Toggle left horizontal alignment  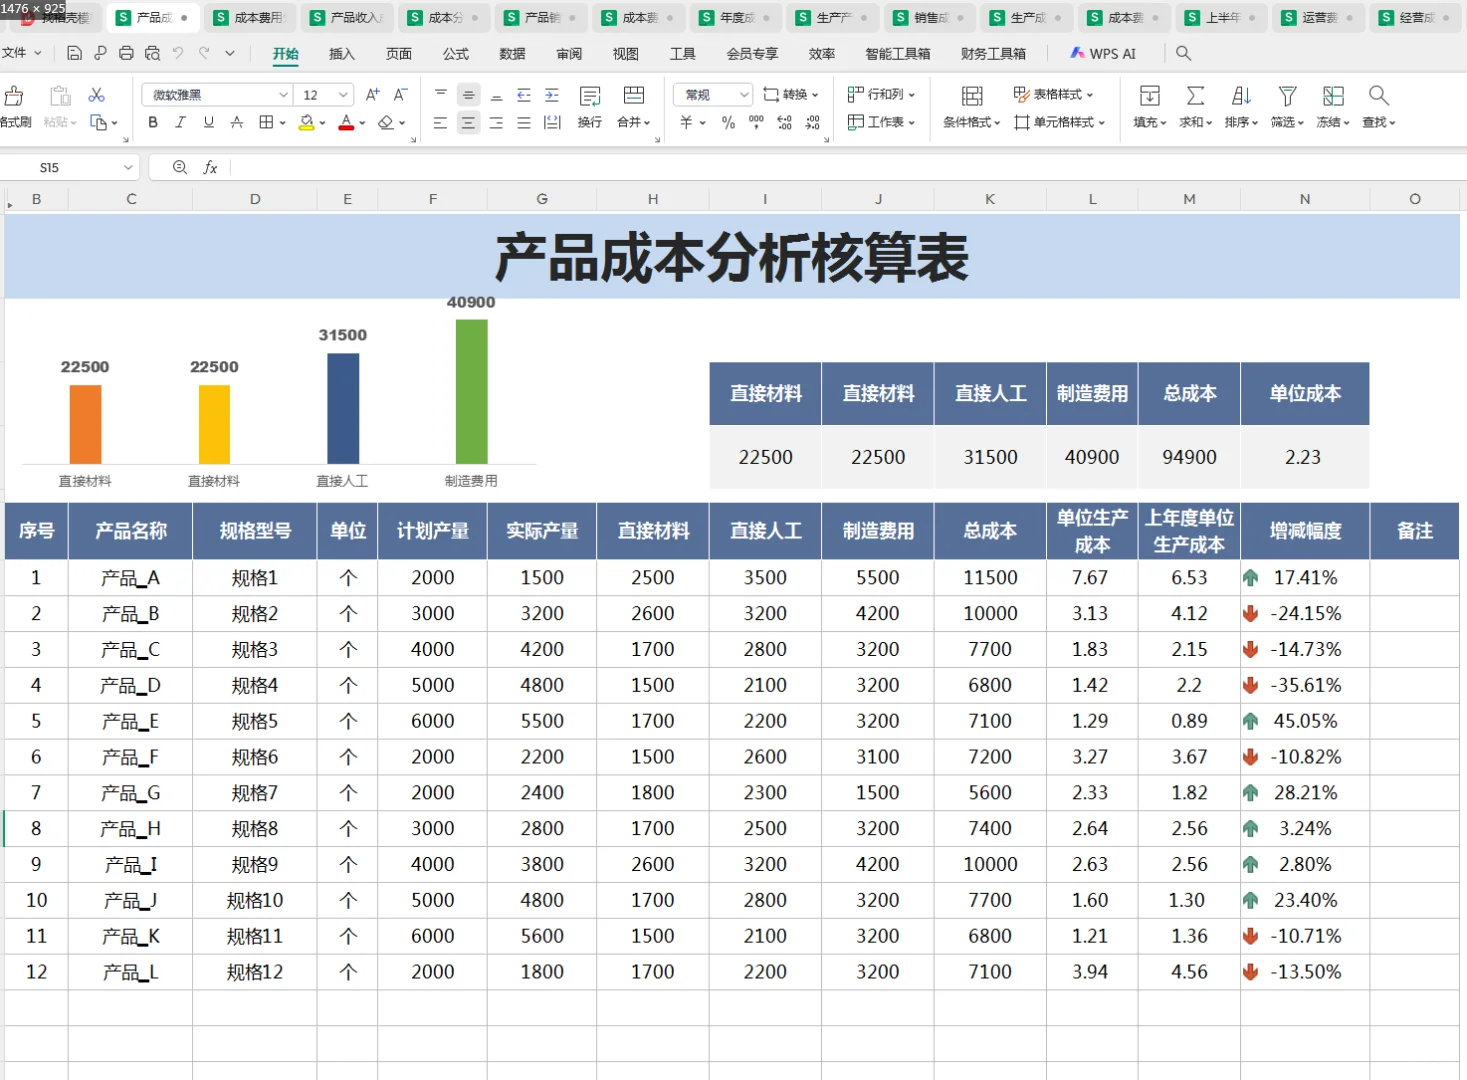440,122
